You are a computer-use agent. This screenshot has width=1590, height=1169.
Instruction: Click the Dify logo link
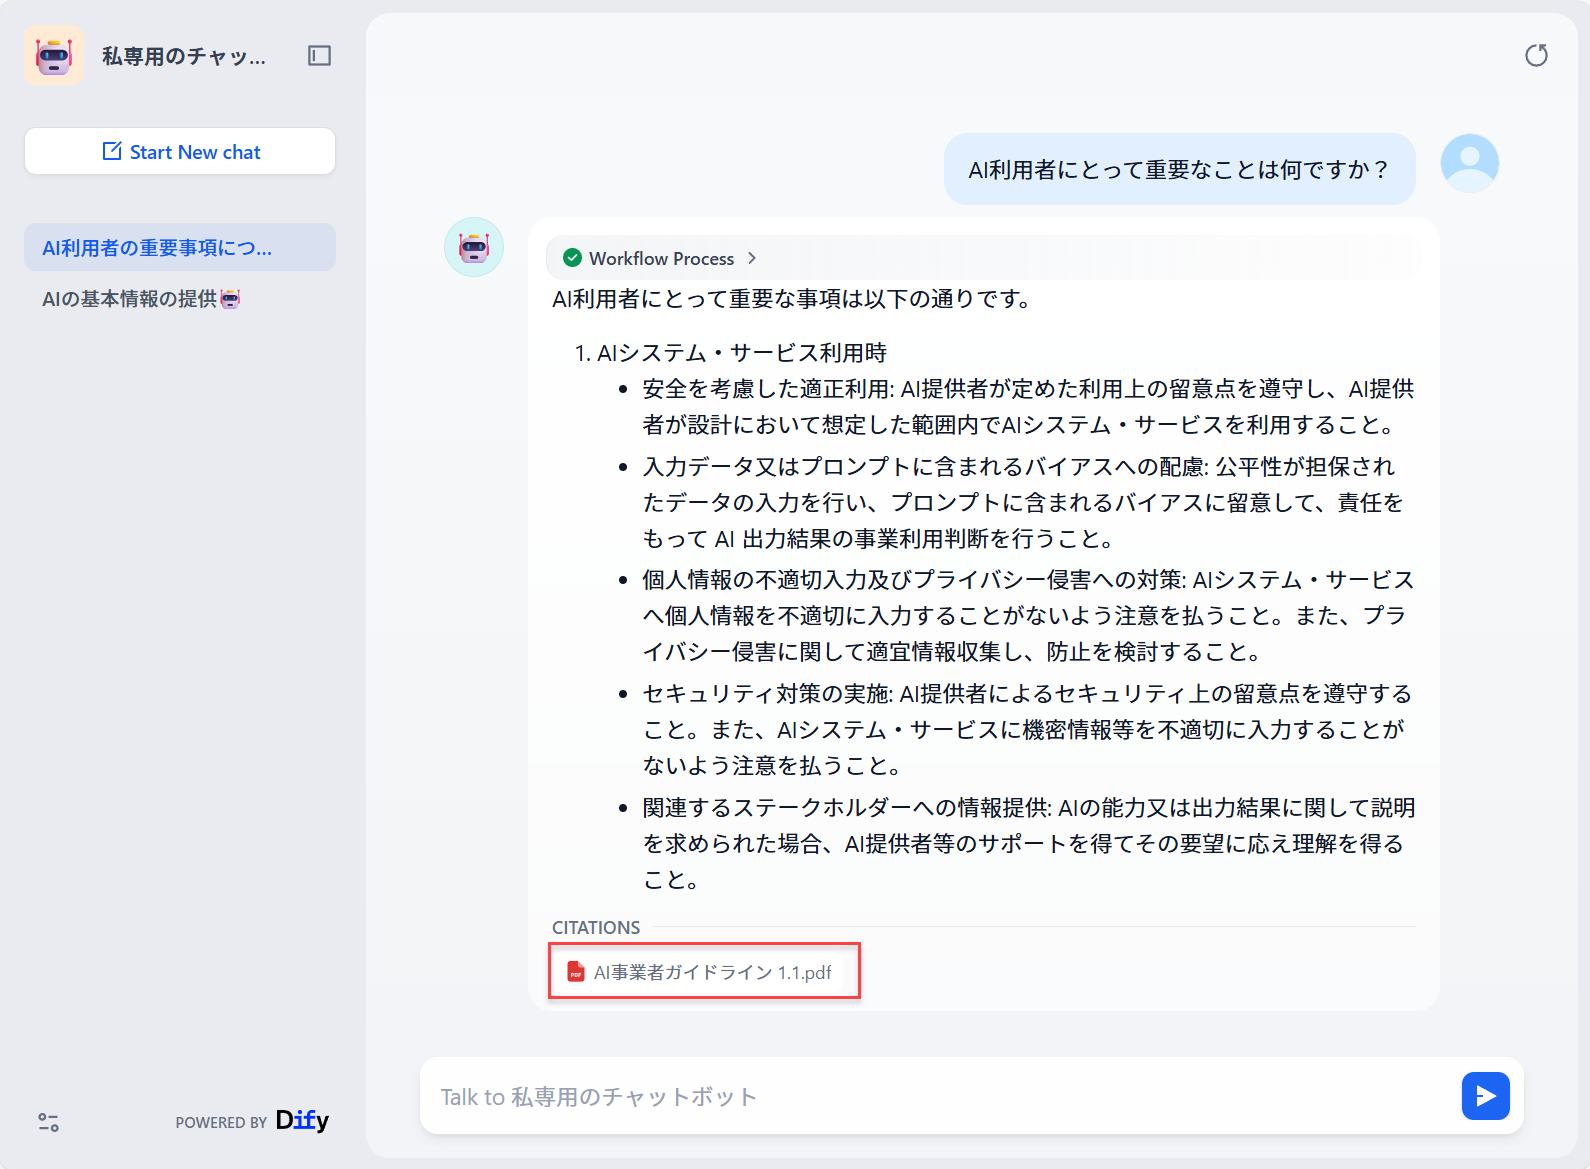pyautogui.click(x=302, y=1120)
